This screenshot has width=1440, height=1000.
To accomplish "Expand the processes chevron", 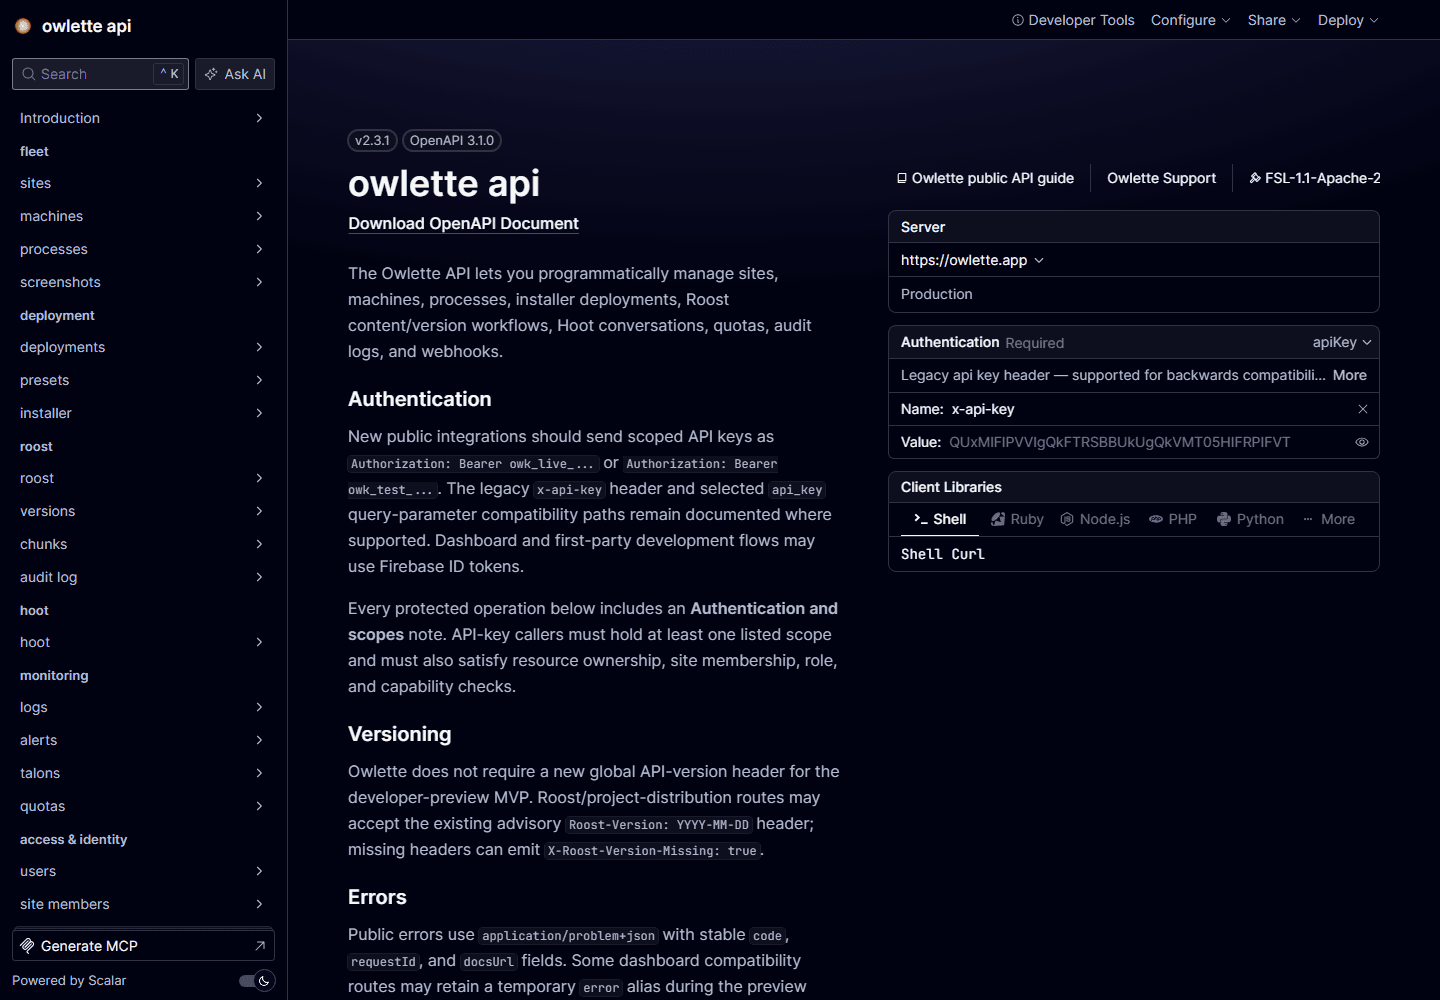I will tap(259, 249).
